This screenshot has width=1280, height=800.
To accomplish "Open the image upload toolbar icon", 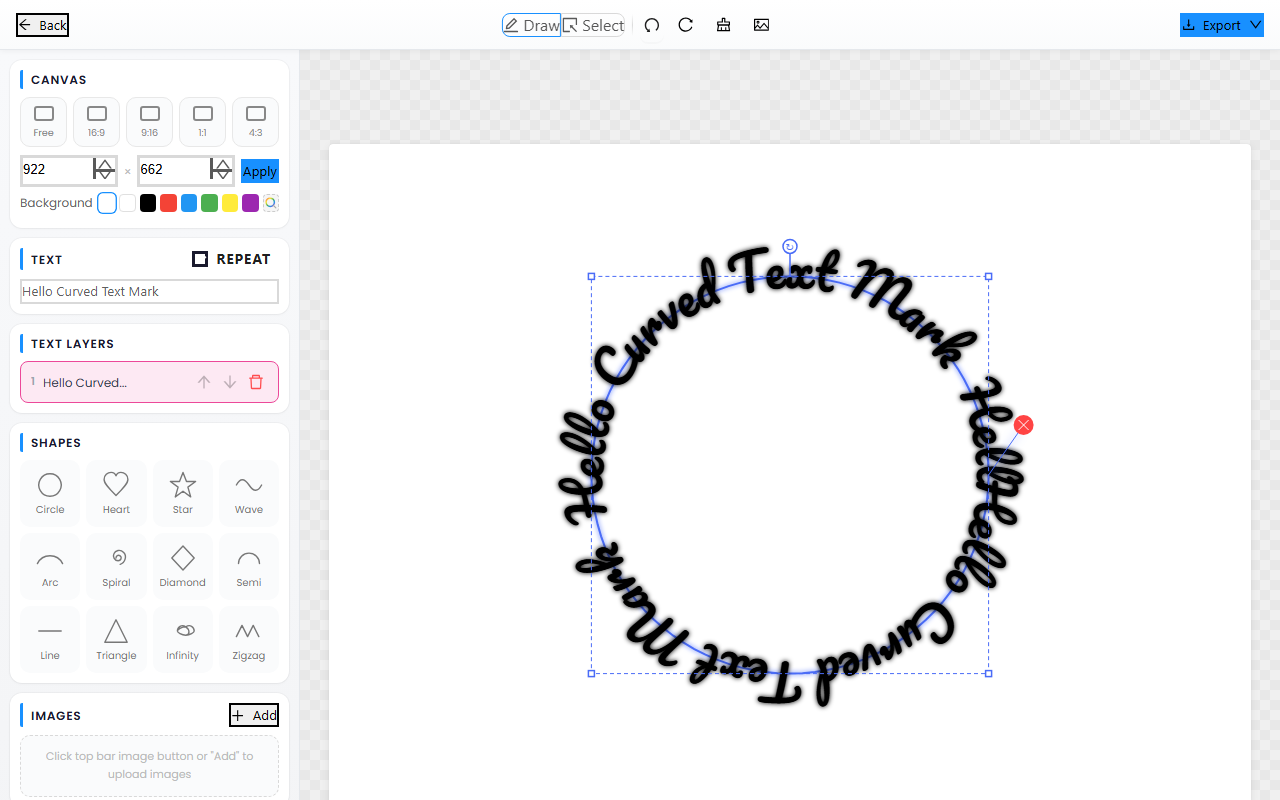I will point(762,25).
